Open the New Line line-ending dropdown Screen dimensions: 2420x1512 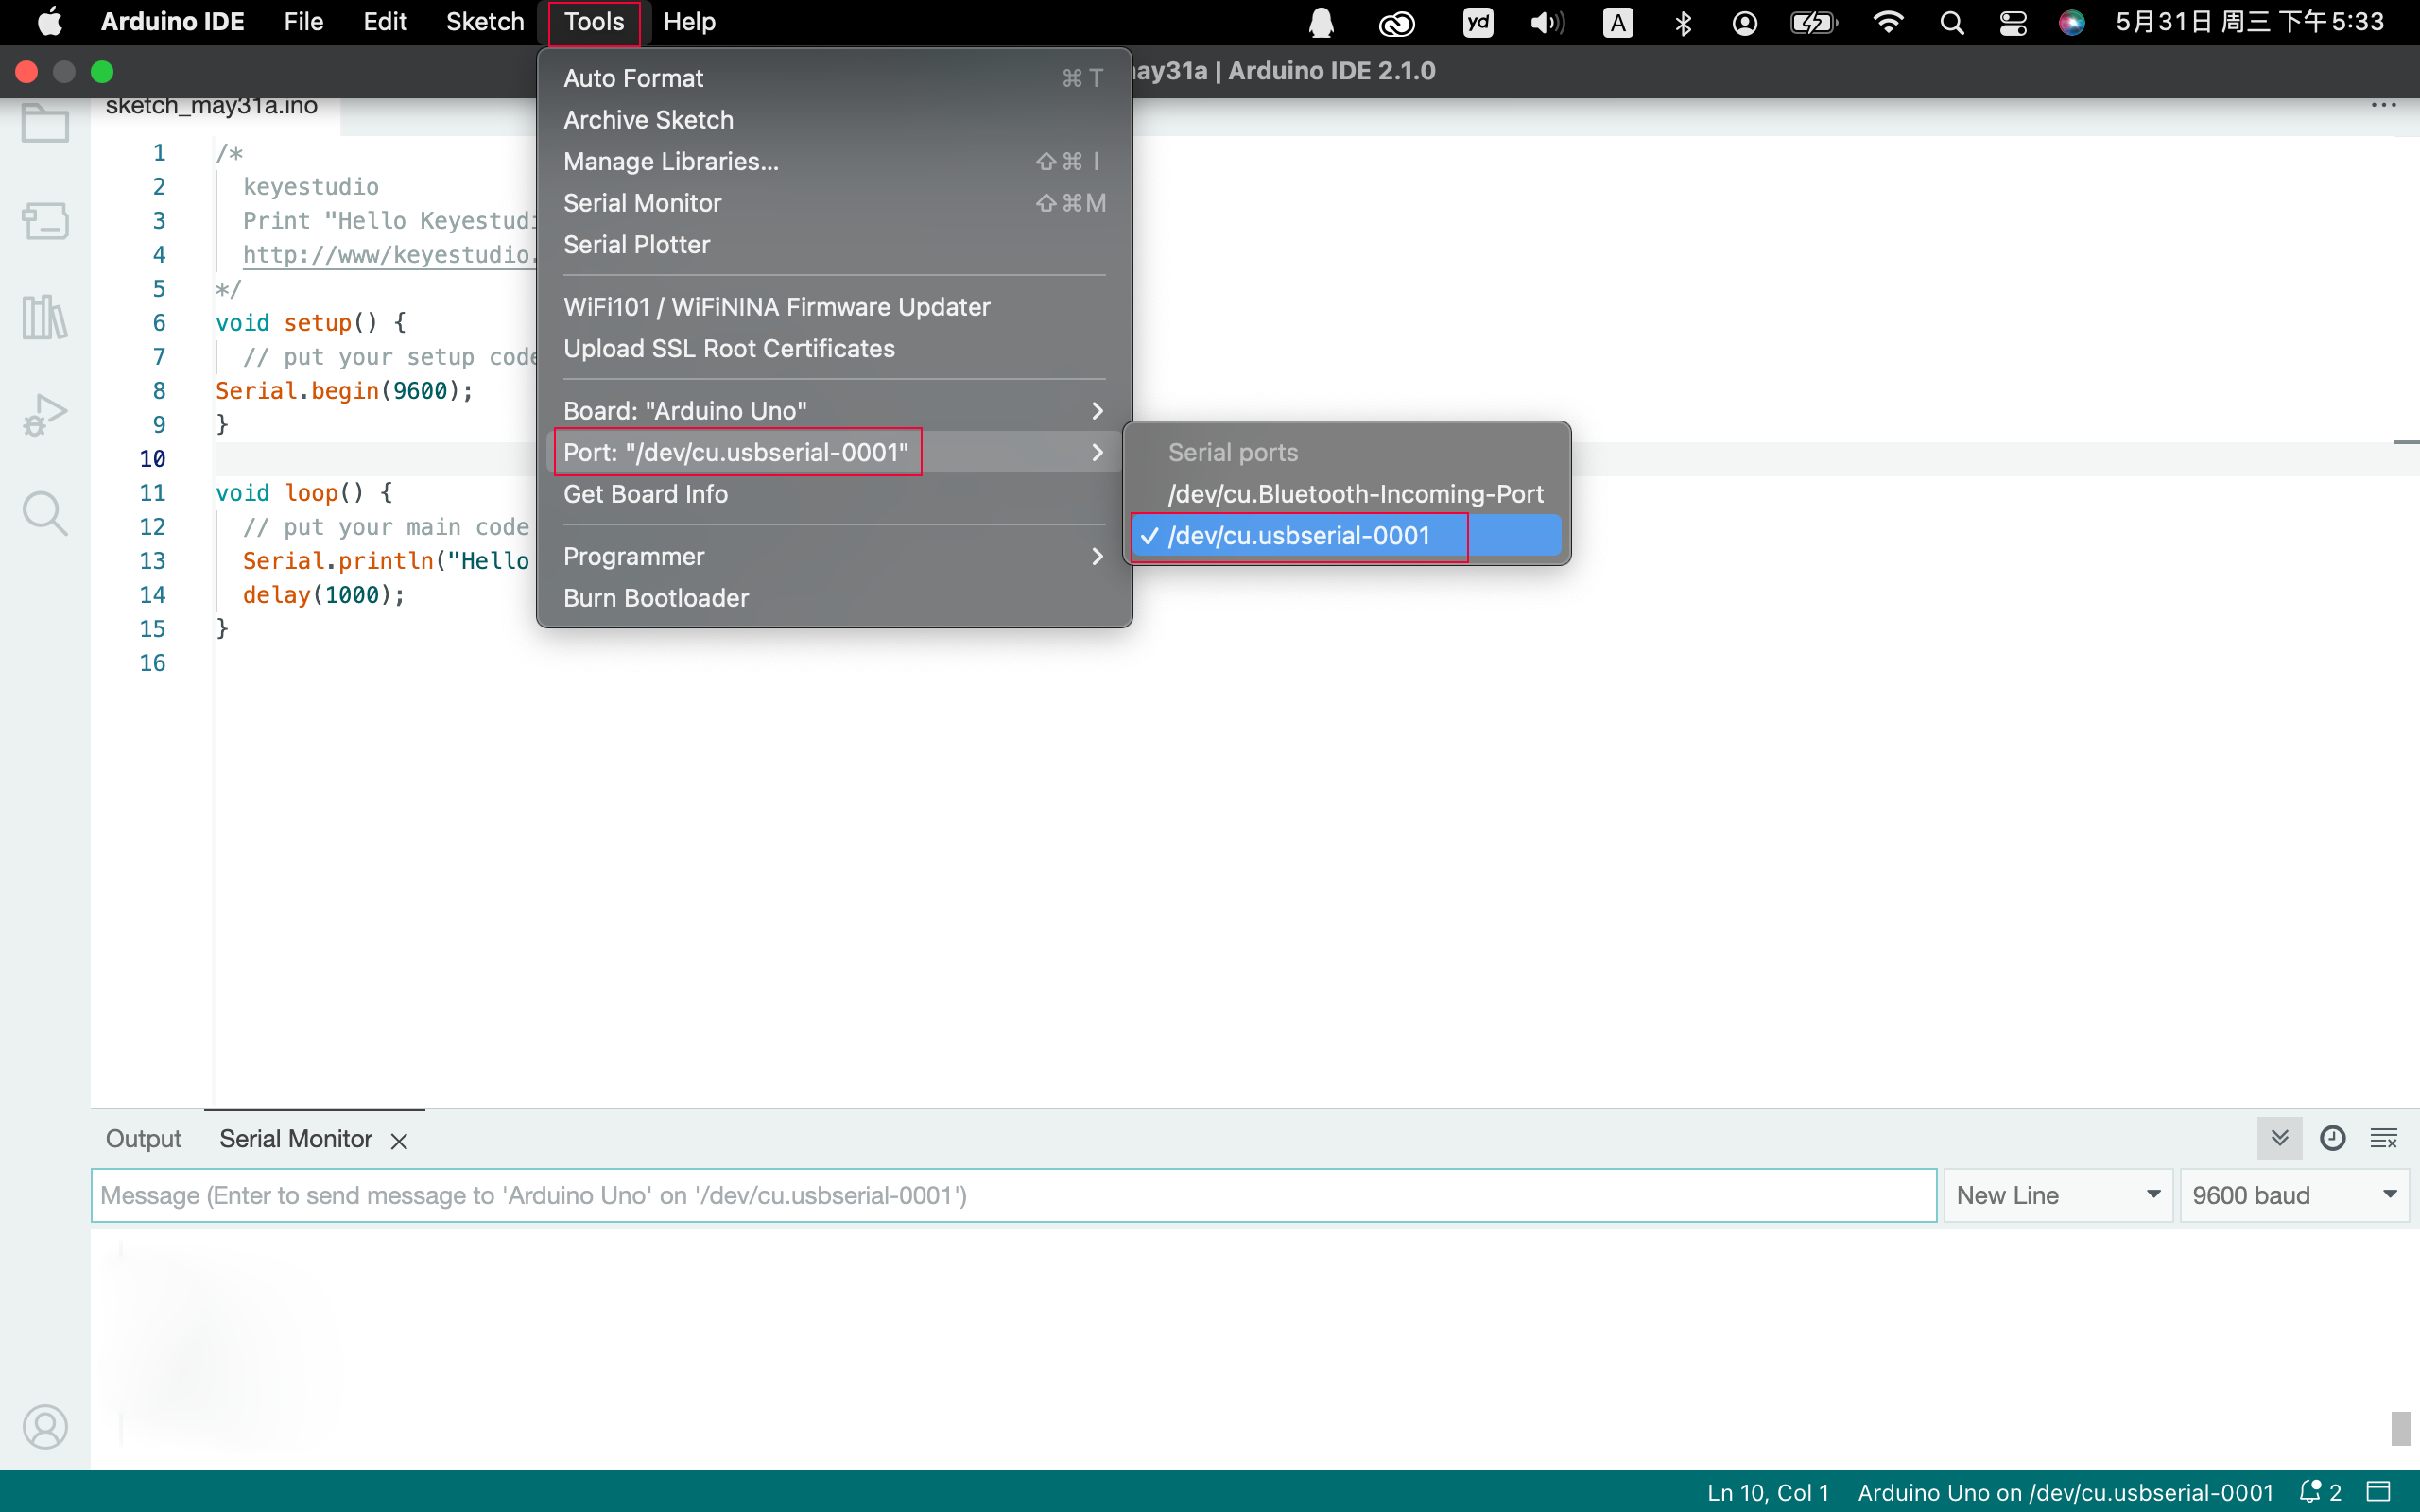[2058, 1195]
